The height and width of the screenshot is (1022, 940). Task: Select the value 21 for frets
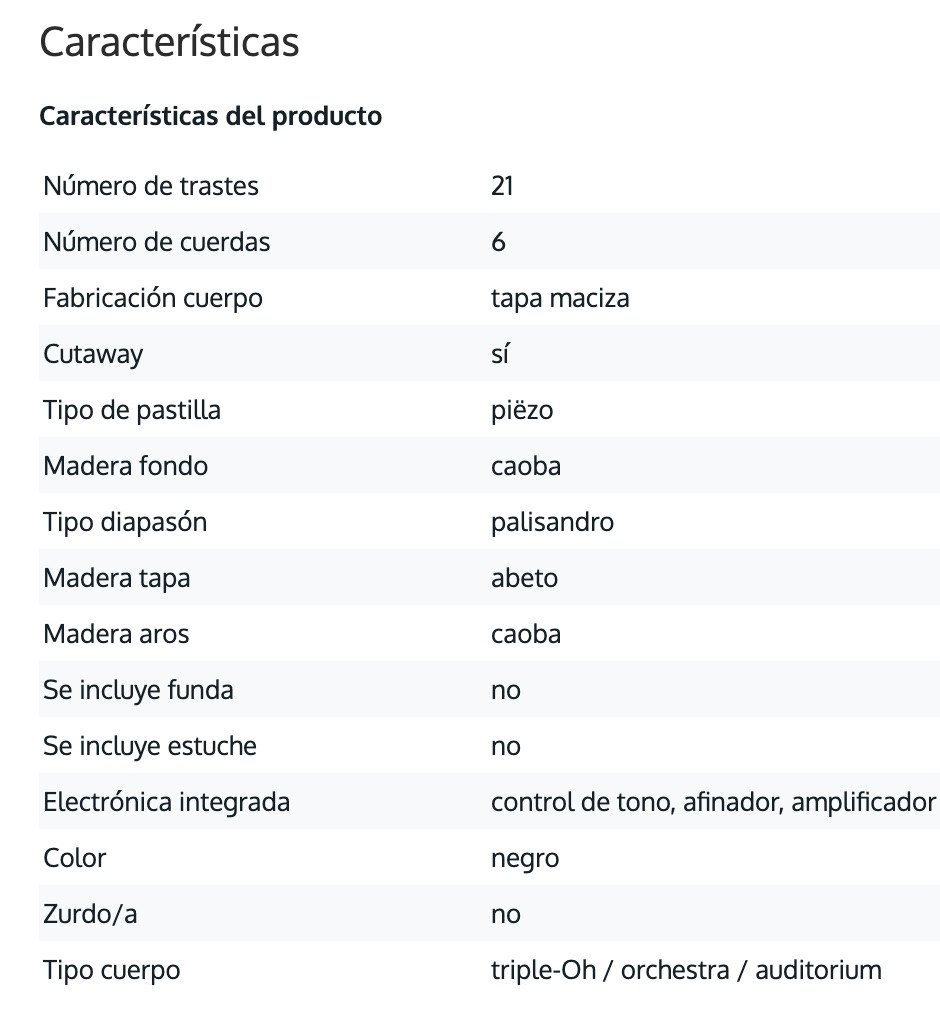502,186
